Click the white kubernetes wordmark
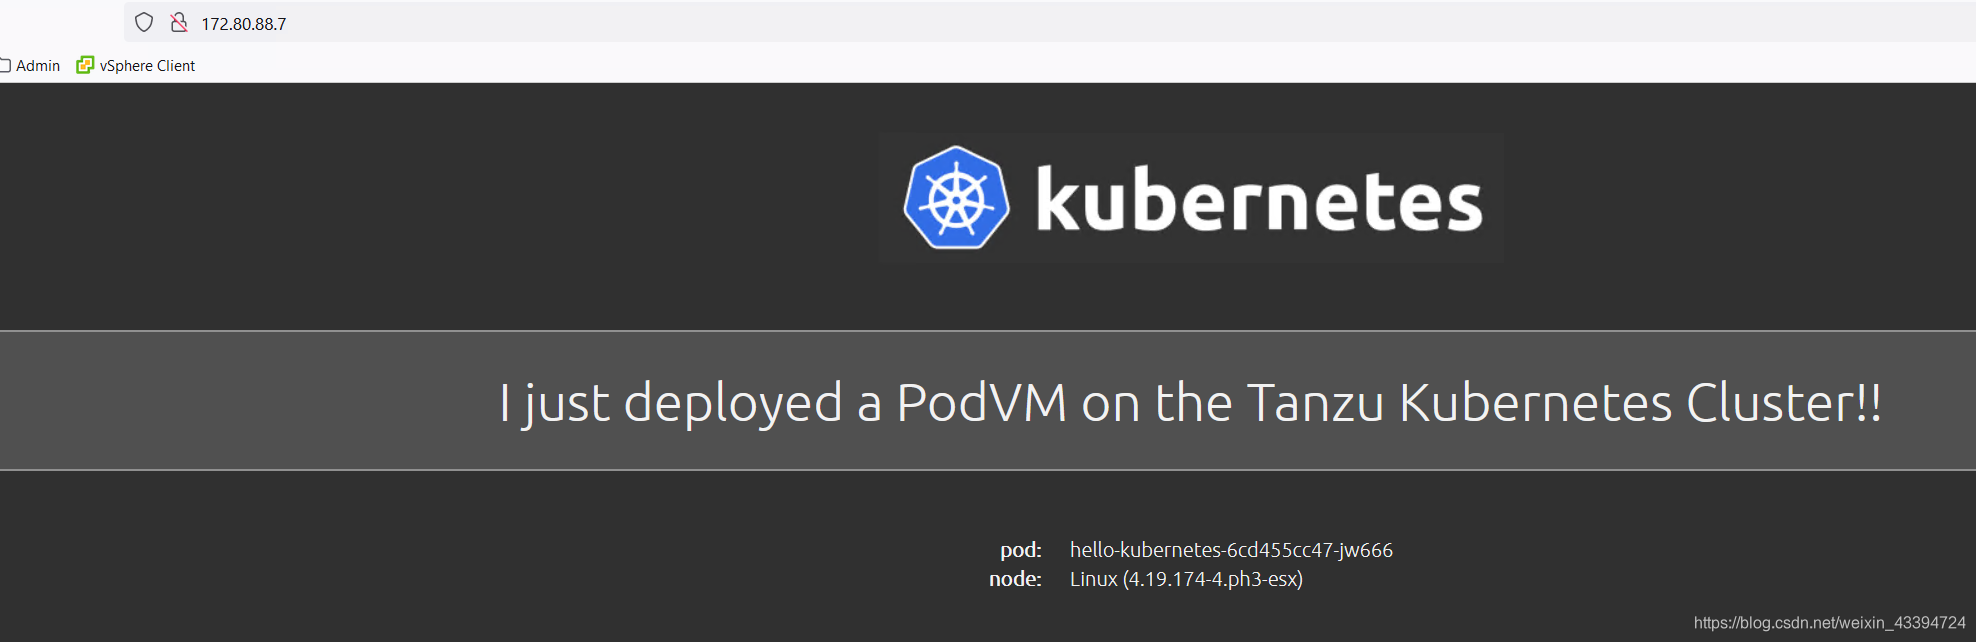The image size is (1976, 642). [x=1259, y=199]
